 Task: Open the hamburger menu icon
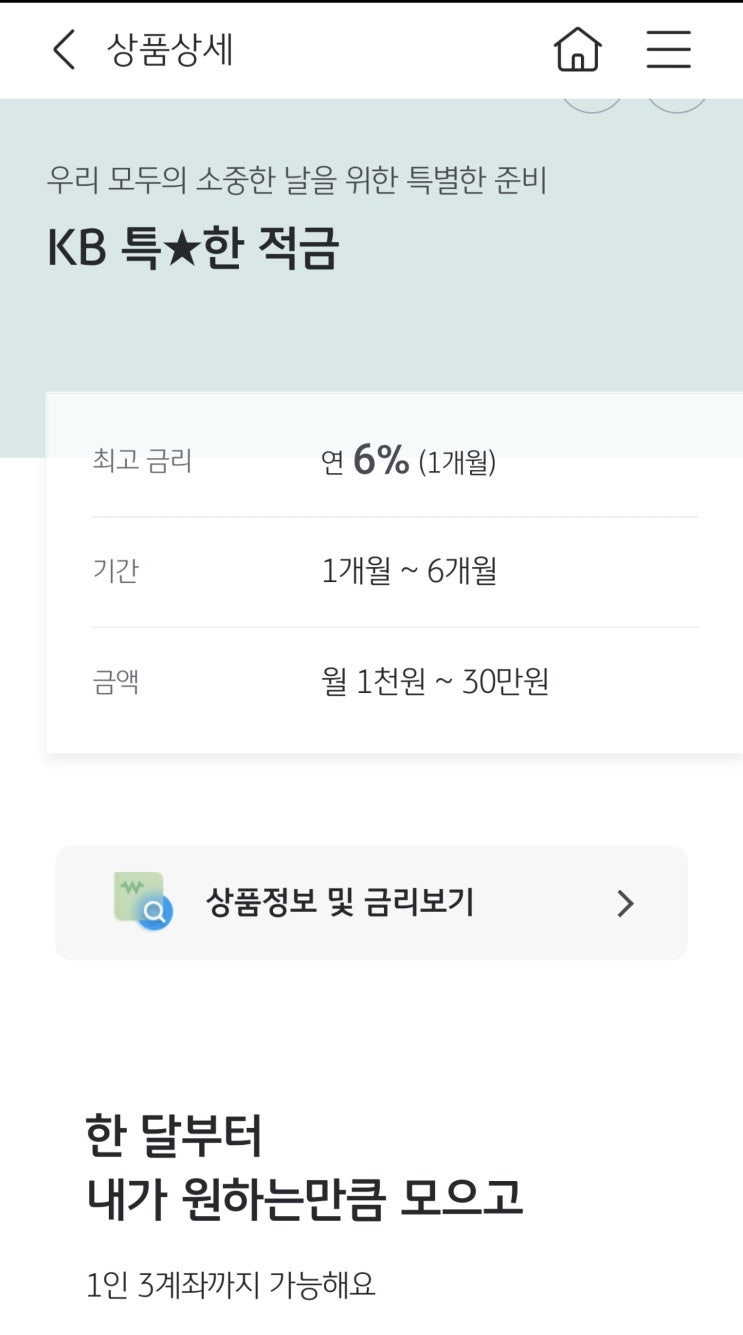(x=668, y=49)
